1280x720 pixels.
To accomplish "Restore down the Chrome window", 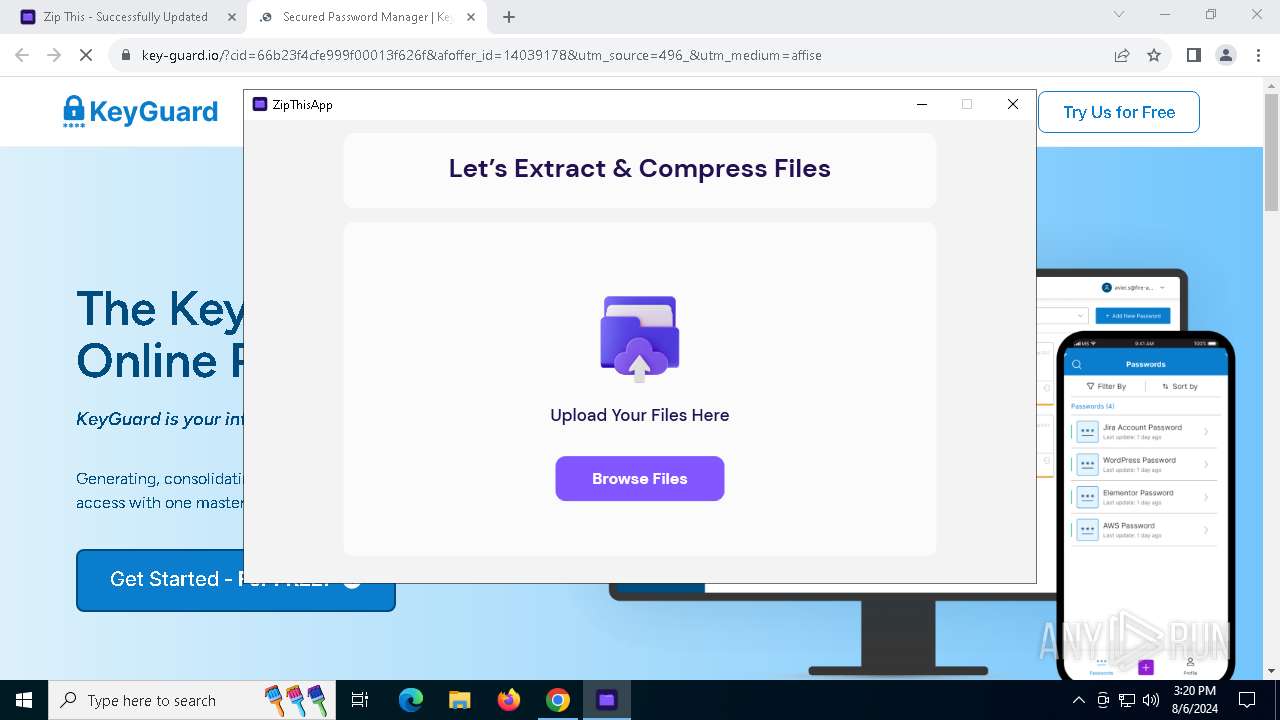I will click(x=1211, y=14).
